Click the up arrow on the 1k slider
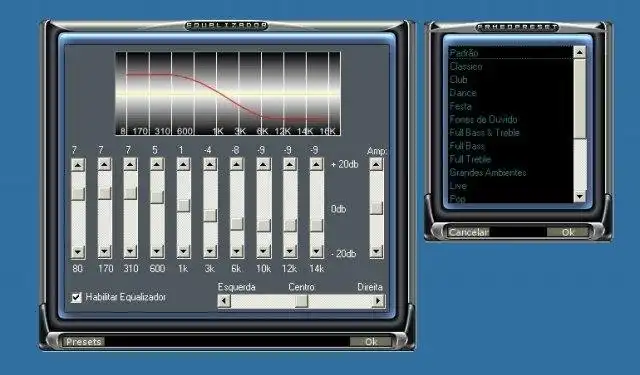This screenshot has height=375, width=640. pos(184,165)
